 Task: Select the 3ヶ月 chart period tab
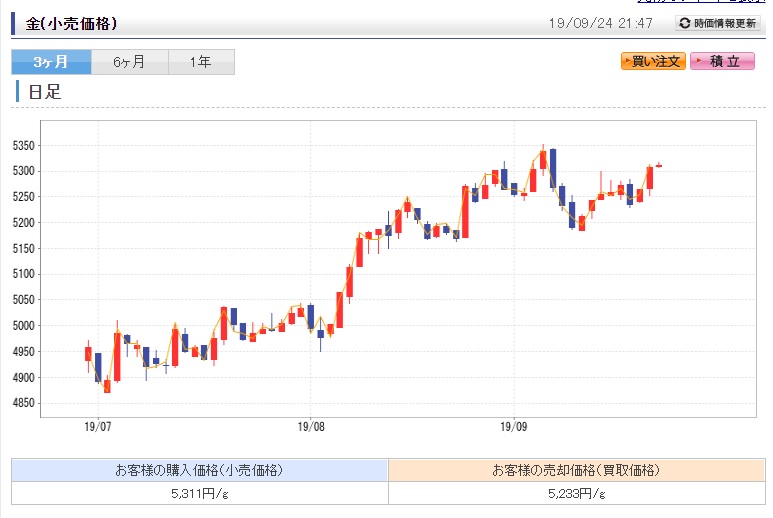[51, 62]
